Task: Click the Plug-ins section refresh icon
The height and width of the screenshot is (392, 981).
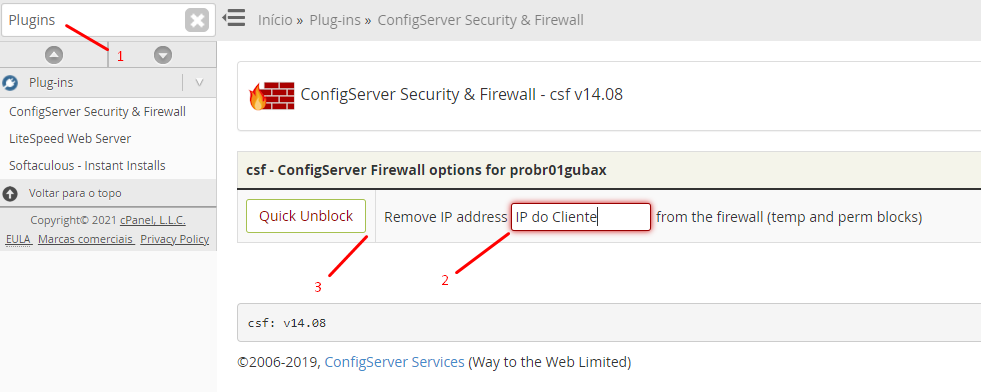Action: click(10, 83)
